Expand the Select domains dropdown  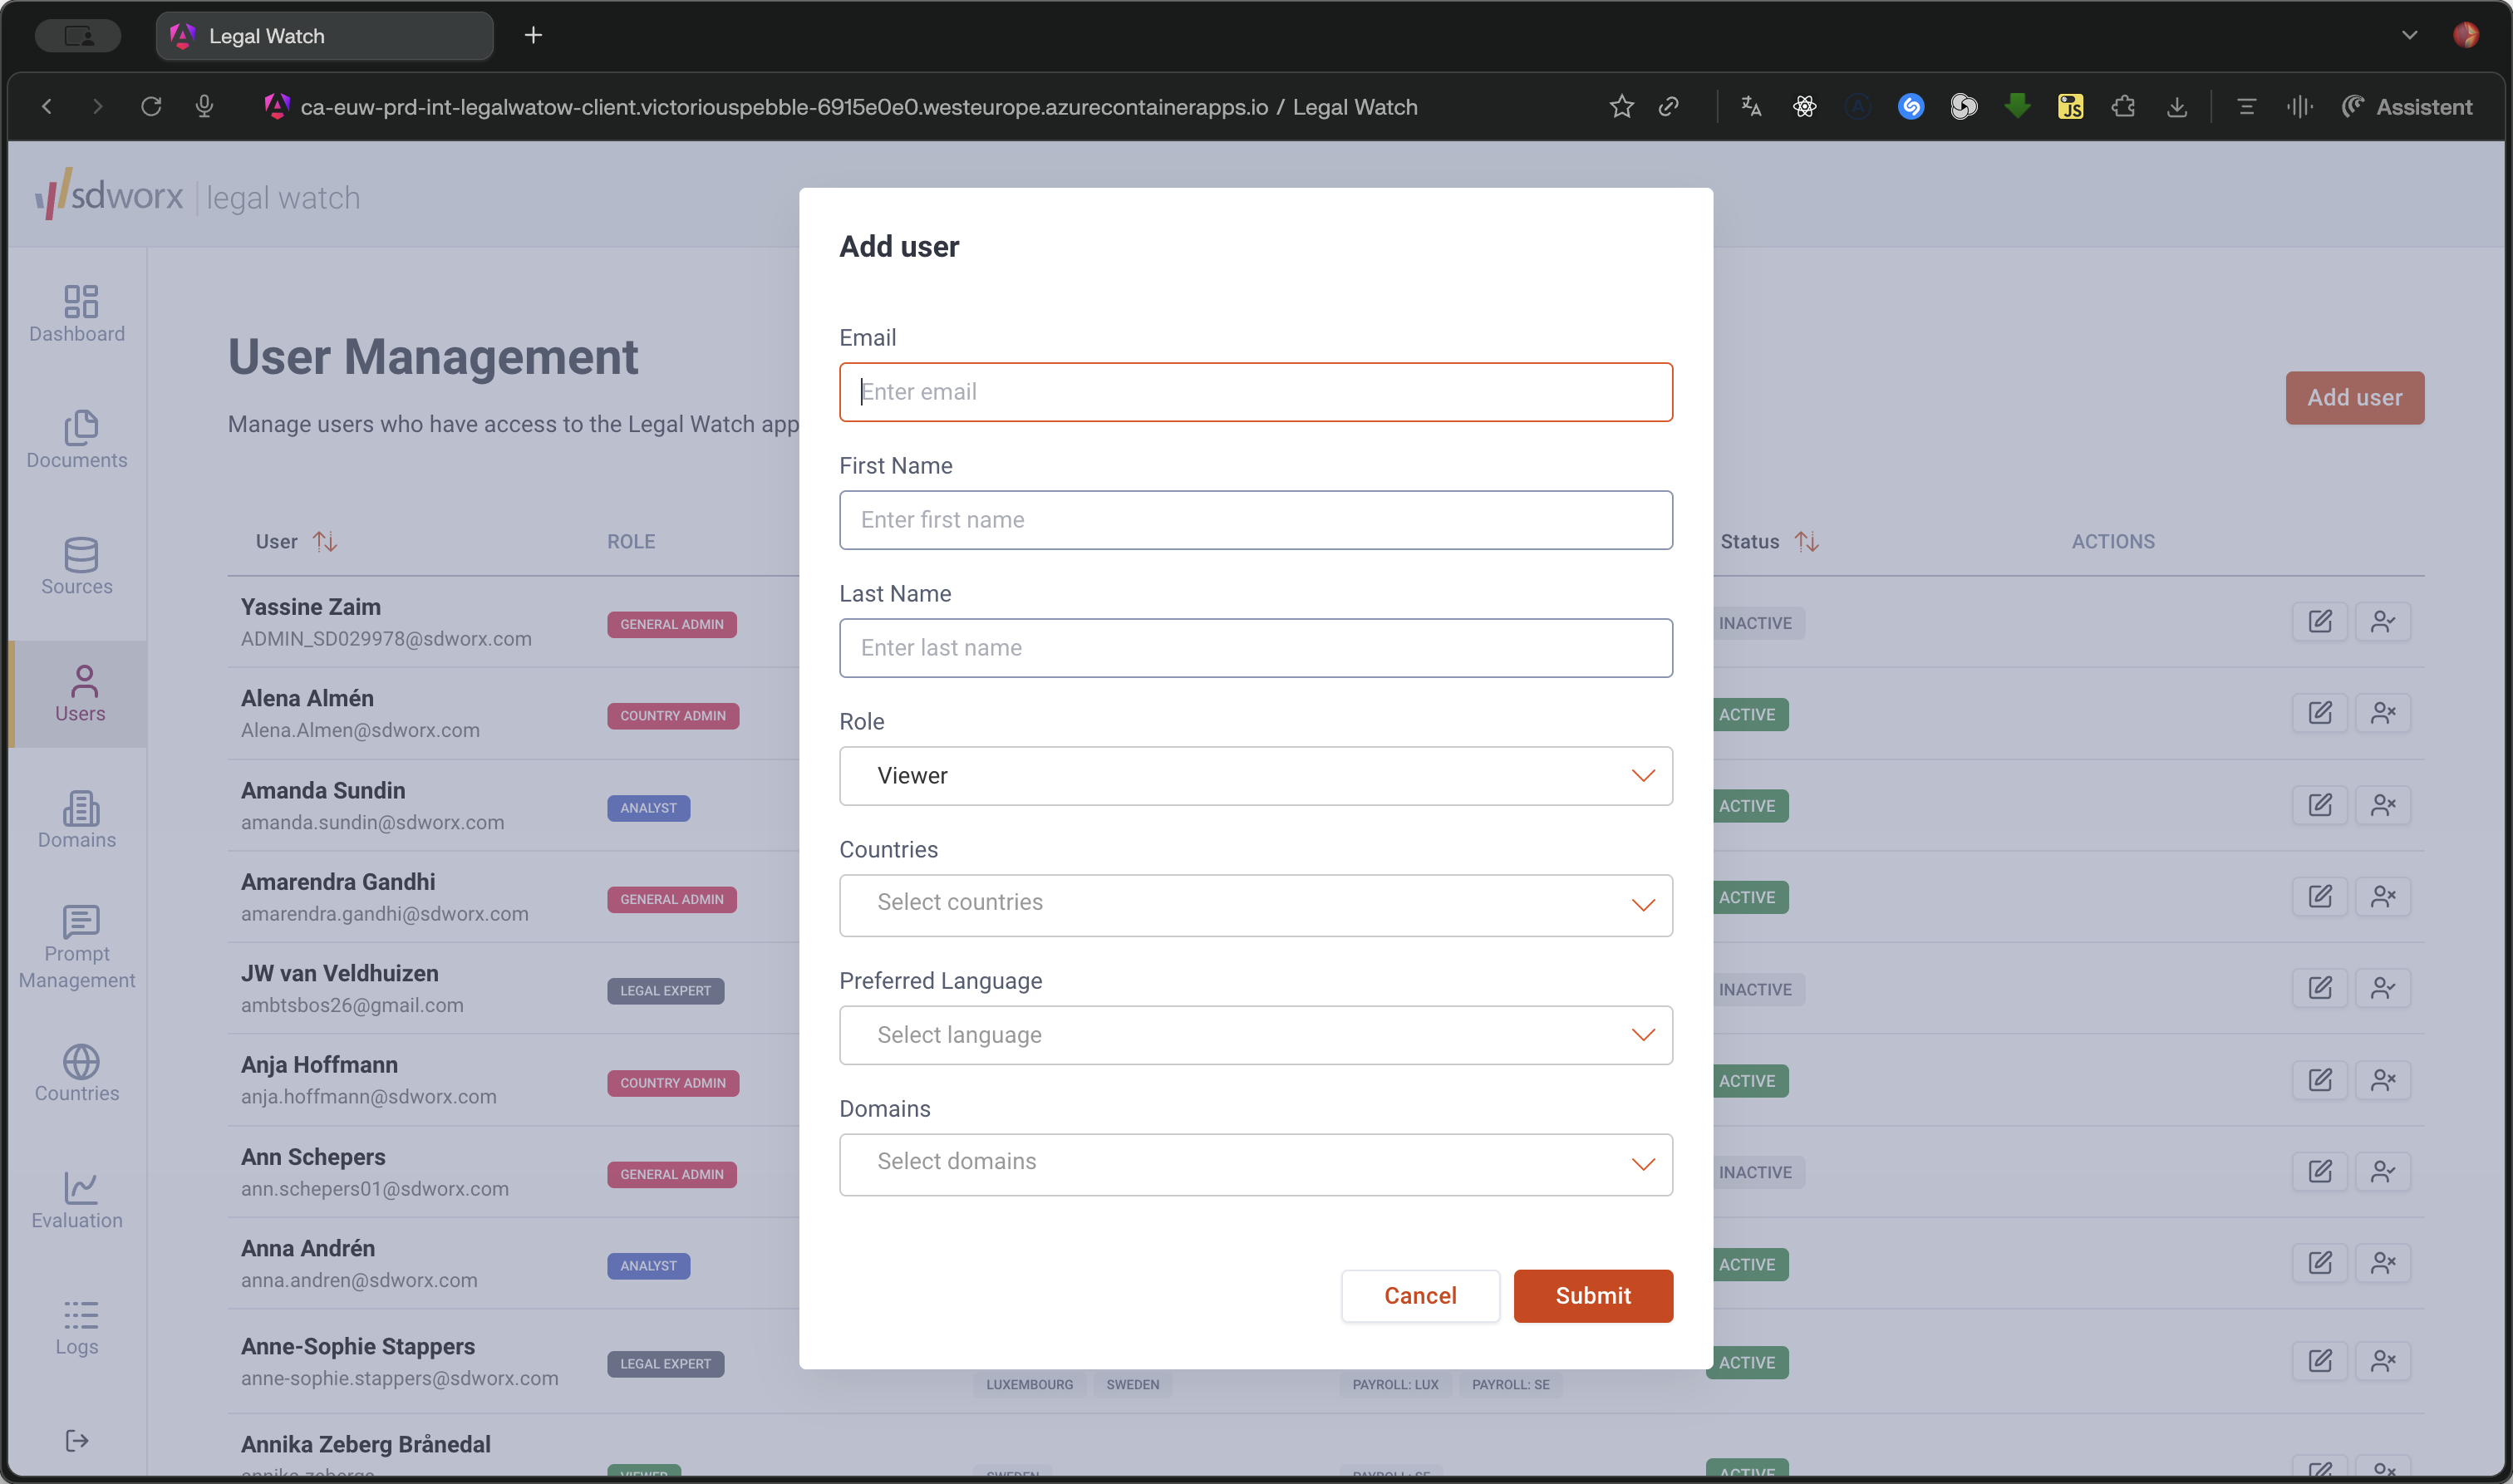point(1255,1164)
